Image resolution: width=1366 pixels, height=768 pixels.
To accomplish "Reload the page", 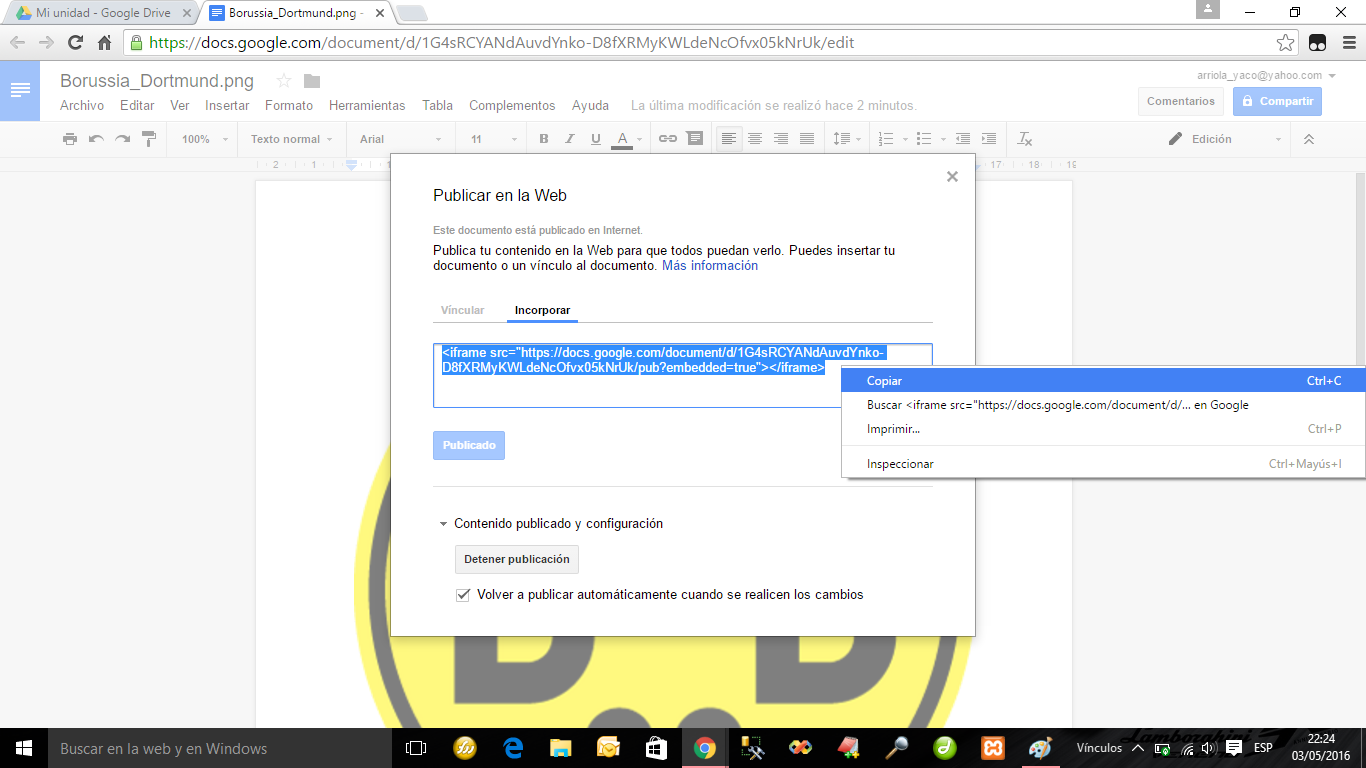I will (75, 43).
